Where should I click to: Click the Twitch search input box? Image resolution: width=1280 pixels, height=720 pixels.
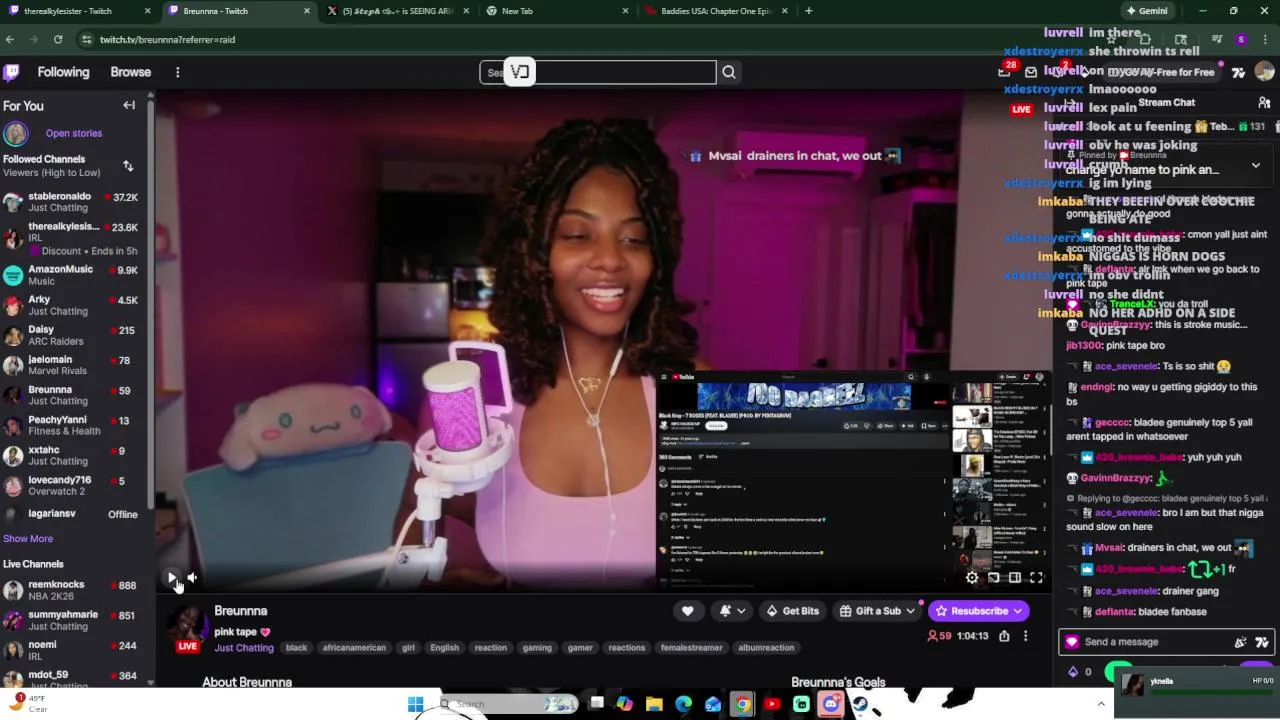click(598, 72)
